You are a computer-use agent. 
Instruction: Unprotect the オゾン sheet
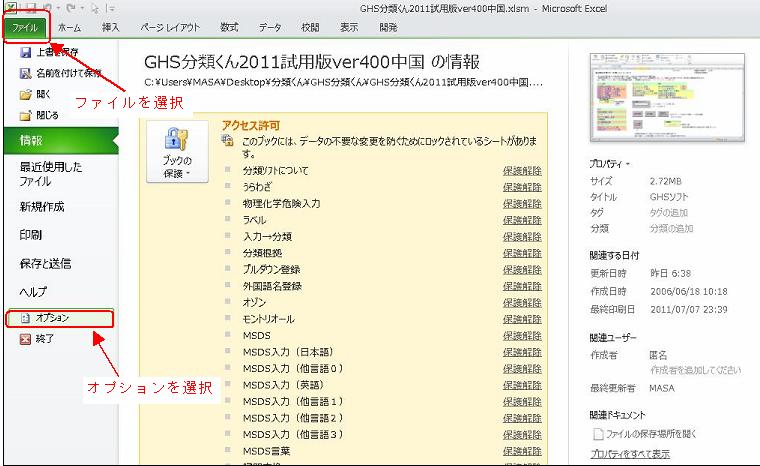tap(522, 303)
